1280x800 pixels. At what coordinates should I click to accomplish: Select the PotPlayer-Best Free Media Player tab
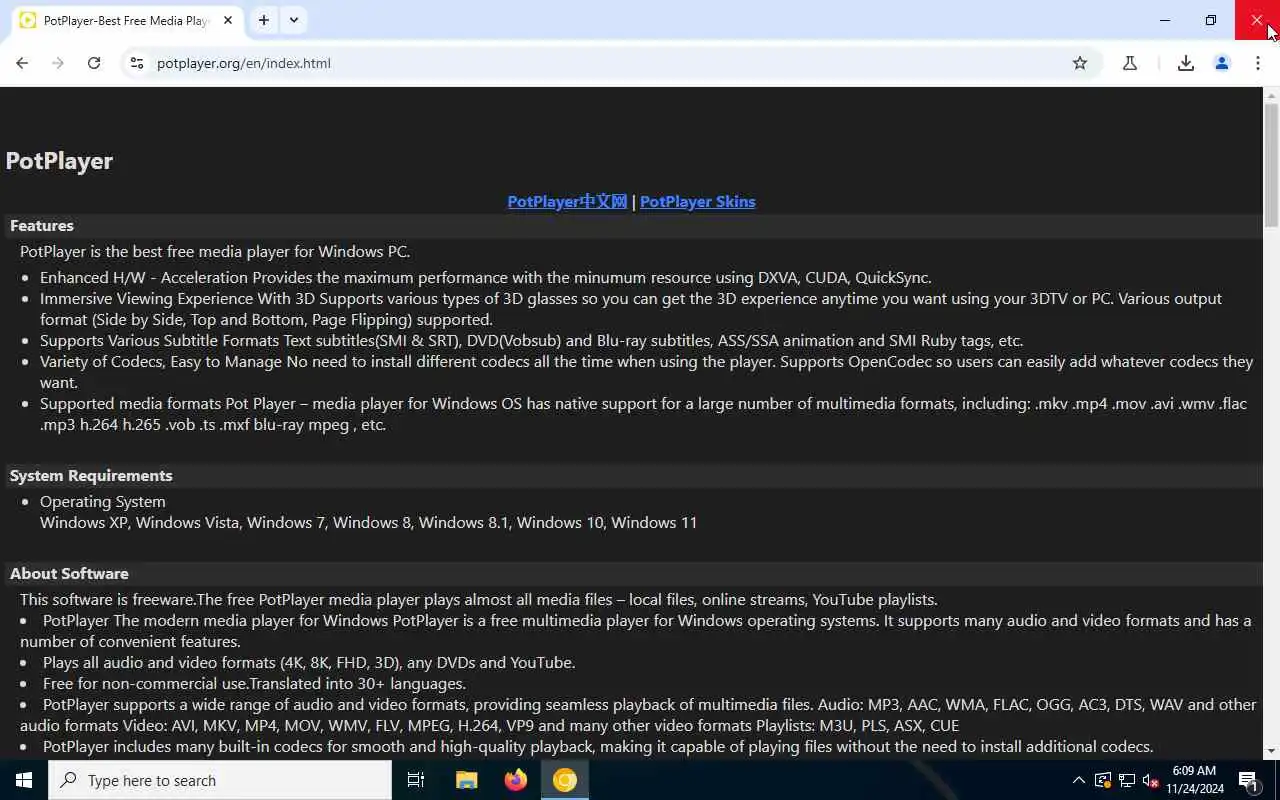[x=126, y=20]
